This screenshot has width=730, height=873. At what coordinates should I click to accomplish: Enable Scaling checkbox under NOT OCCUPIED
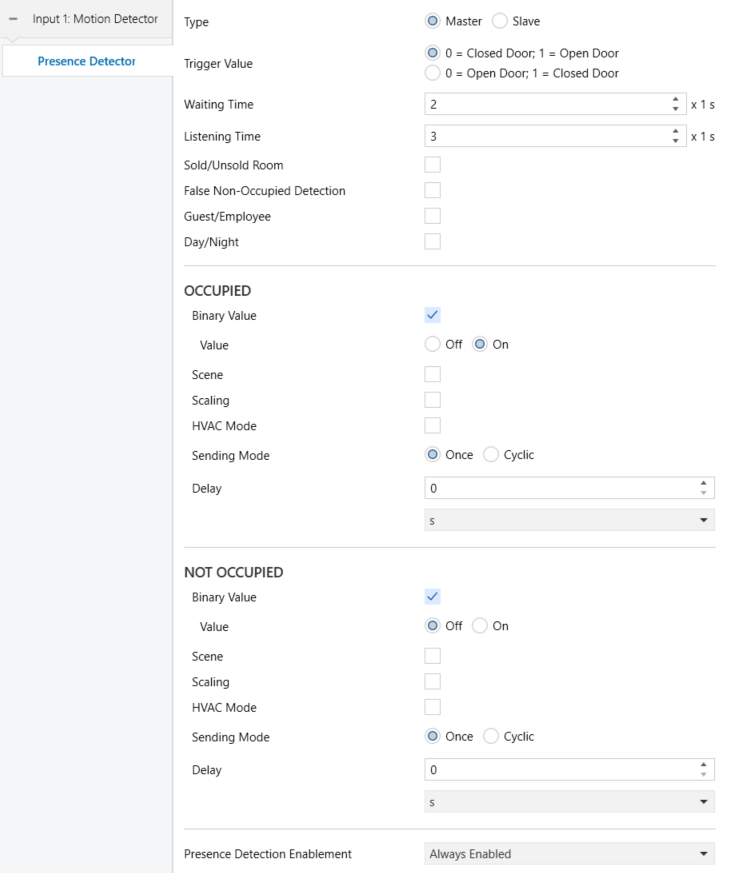(433, 681)
